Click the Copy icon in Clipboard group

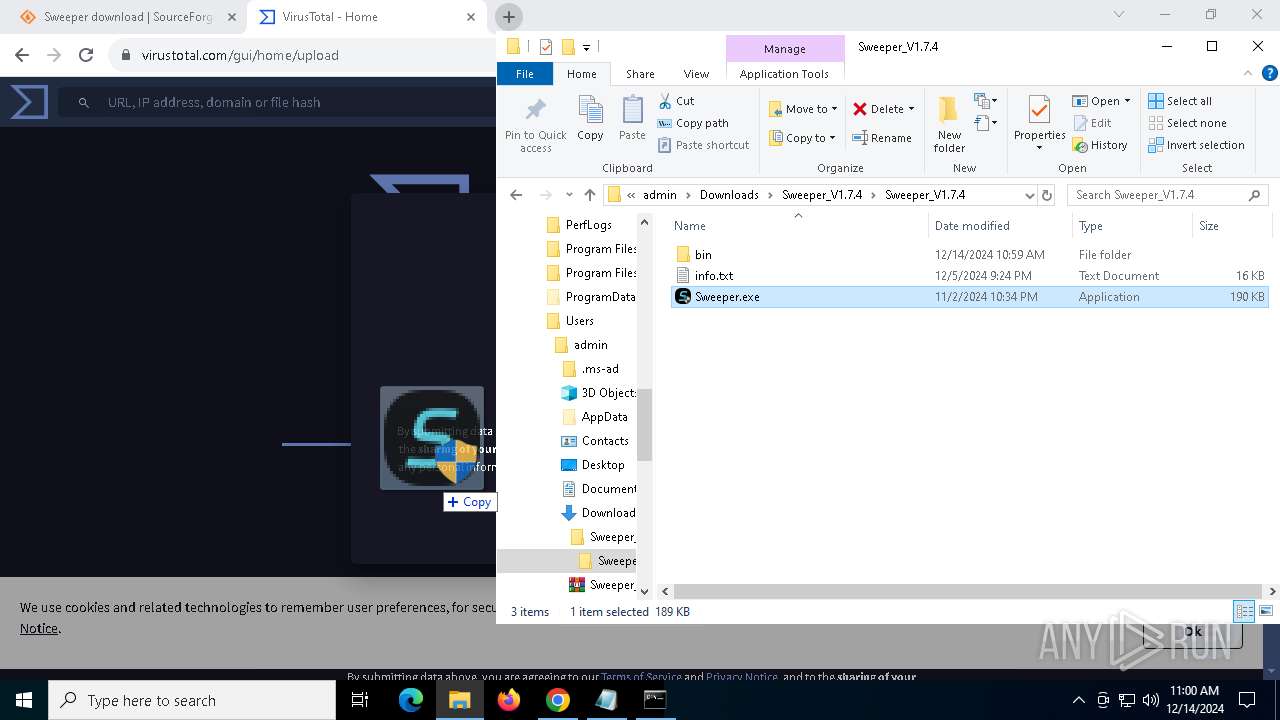pos(590,118)
